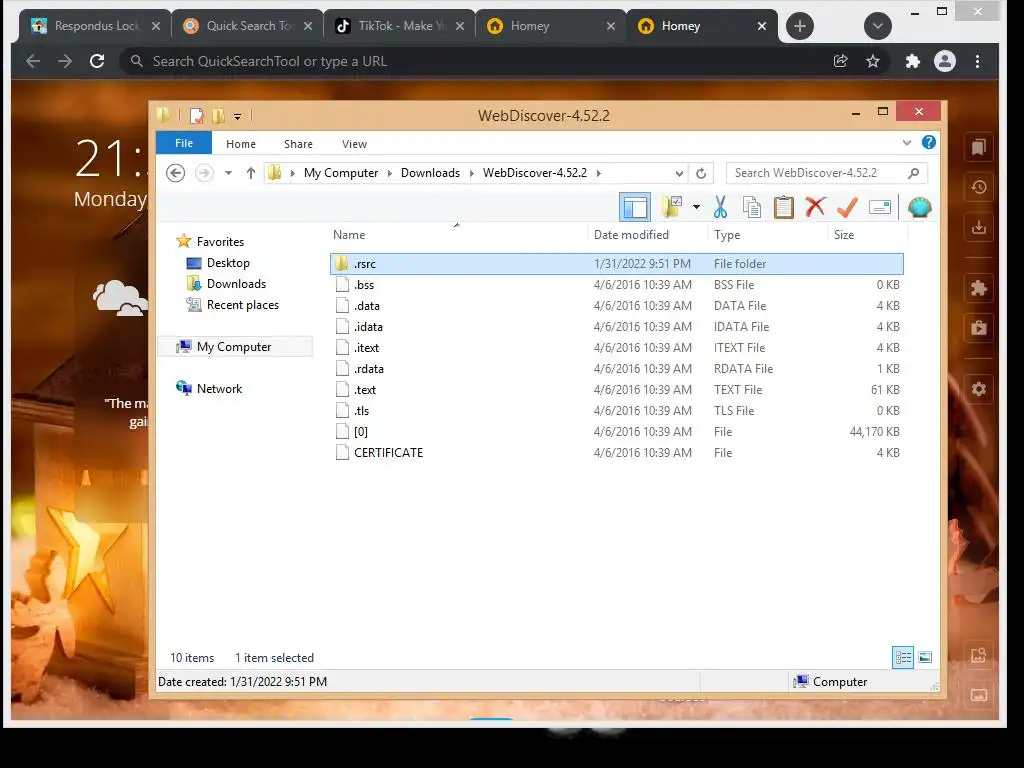Open the Home ribbon tab
The height and width of the screenshot is (768, 1024).
(241, 144)
